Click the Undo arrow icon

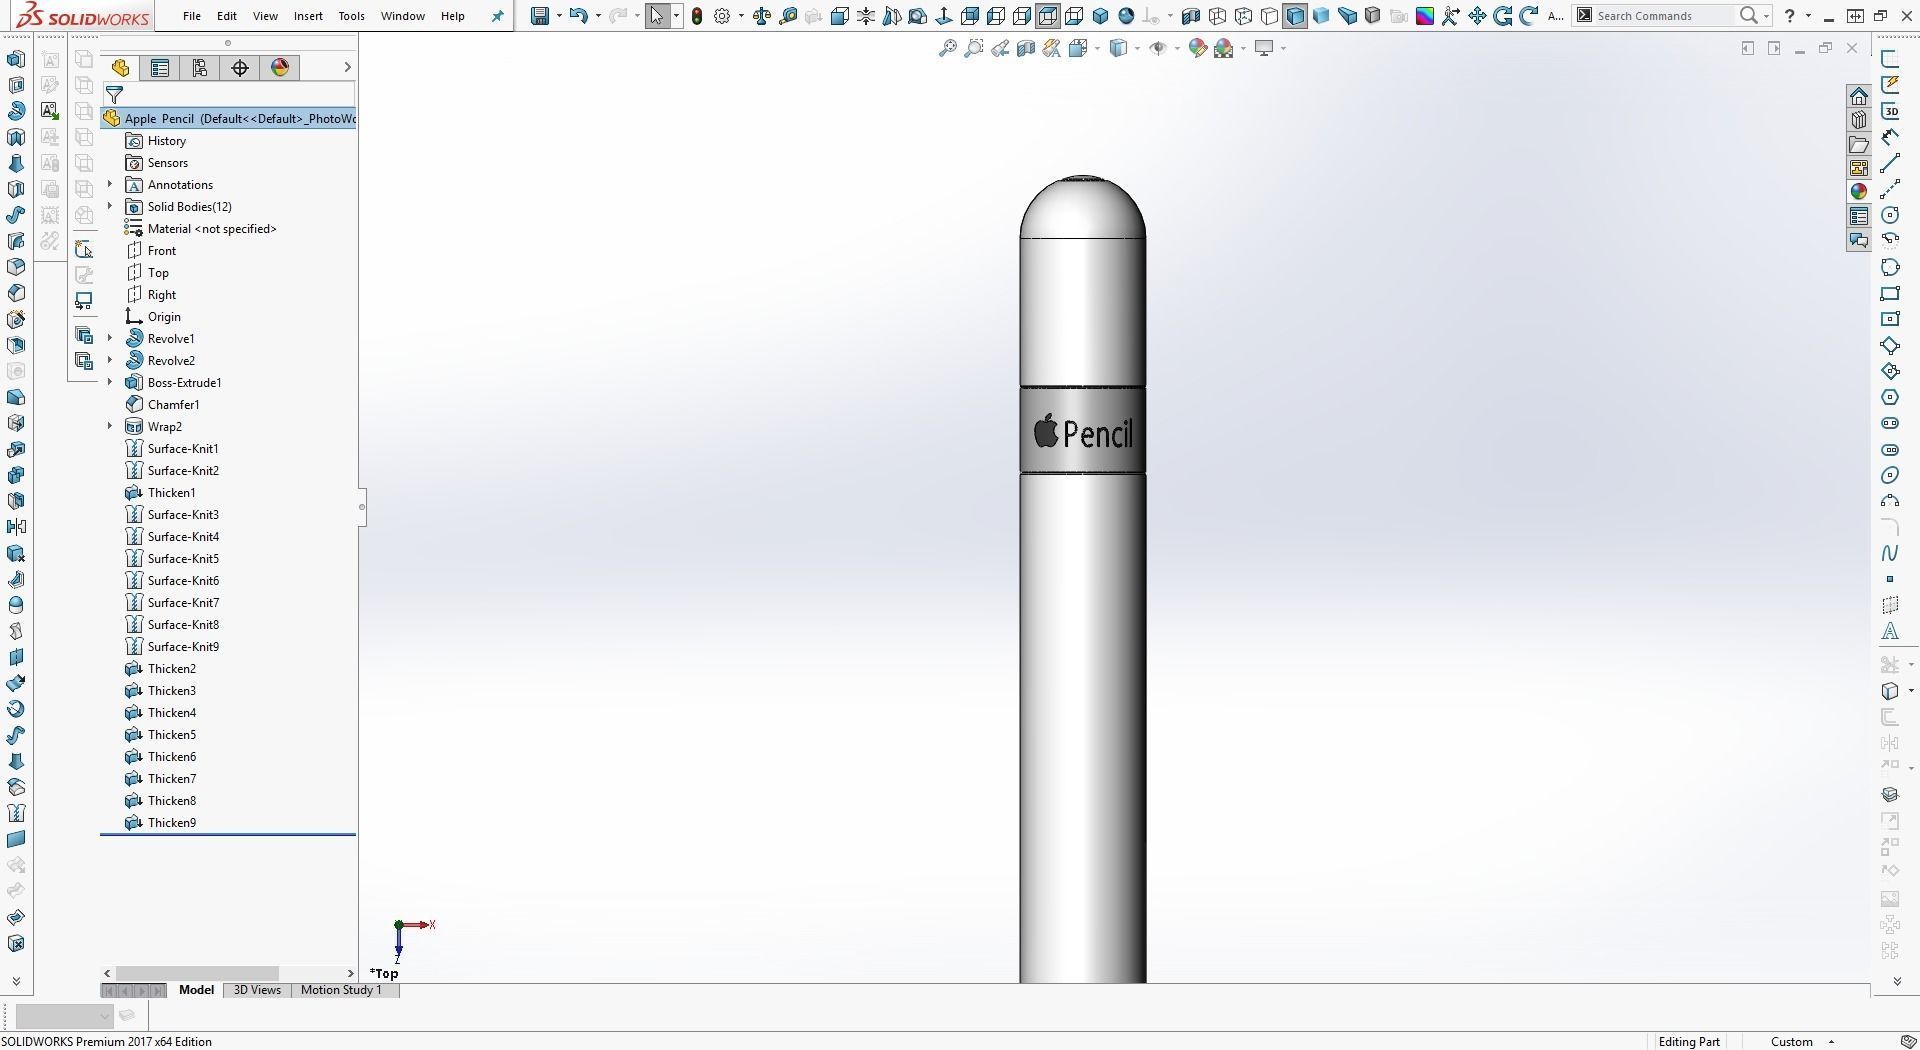click(x=578, y=16)
